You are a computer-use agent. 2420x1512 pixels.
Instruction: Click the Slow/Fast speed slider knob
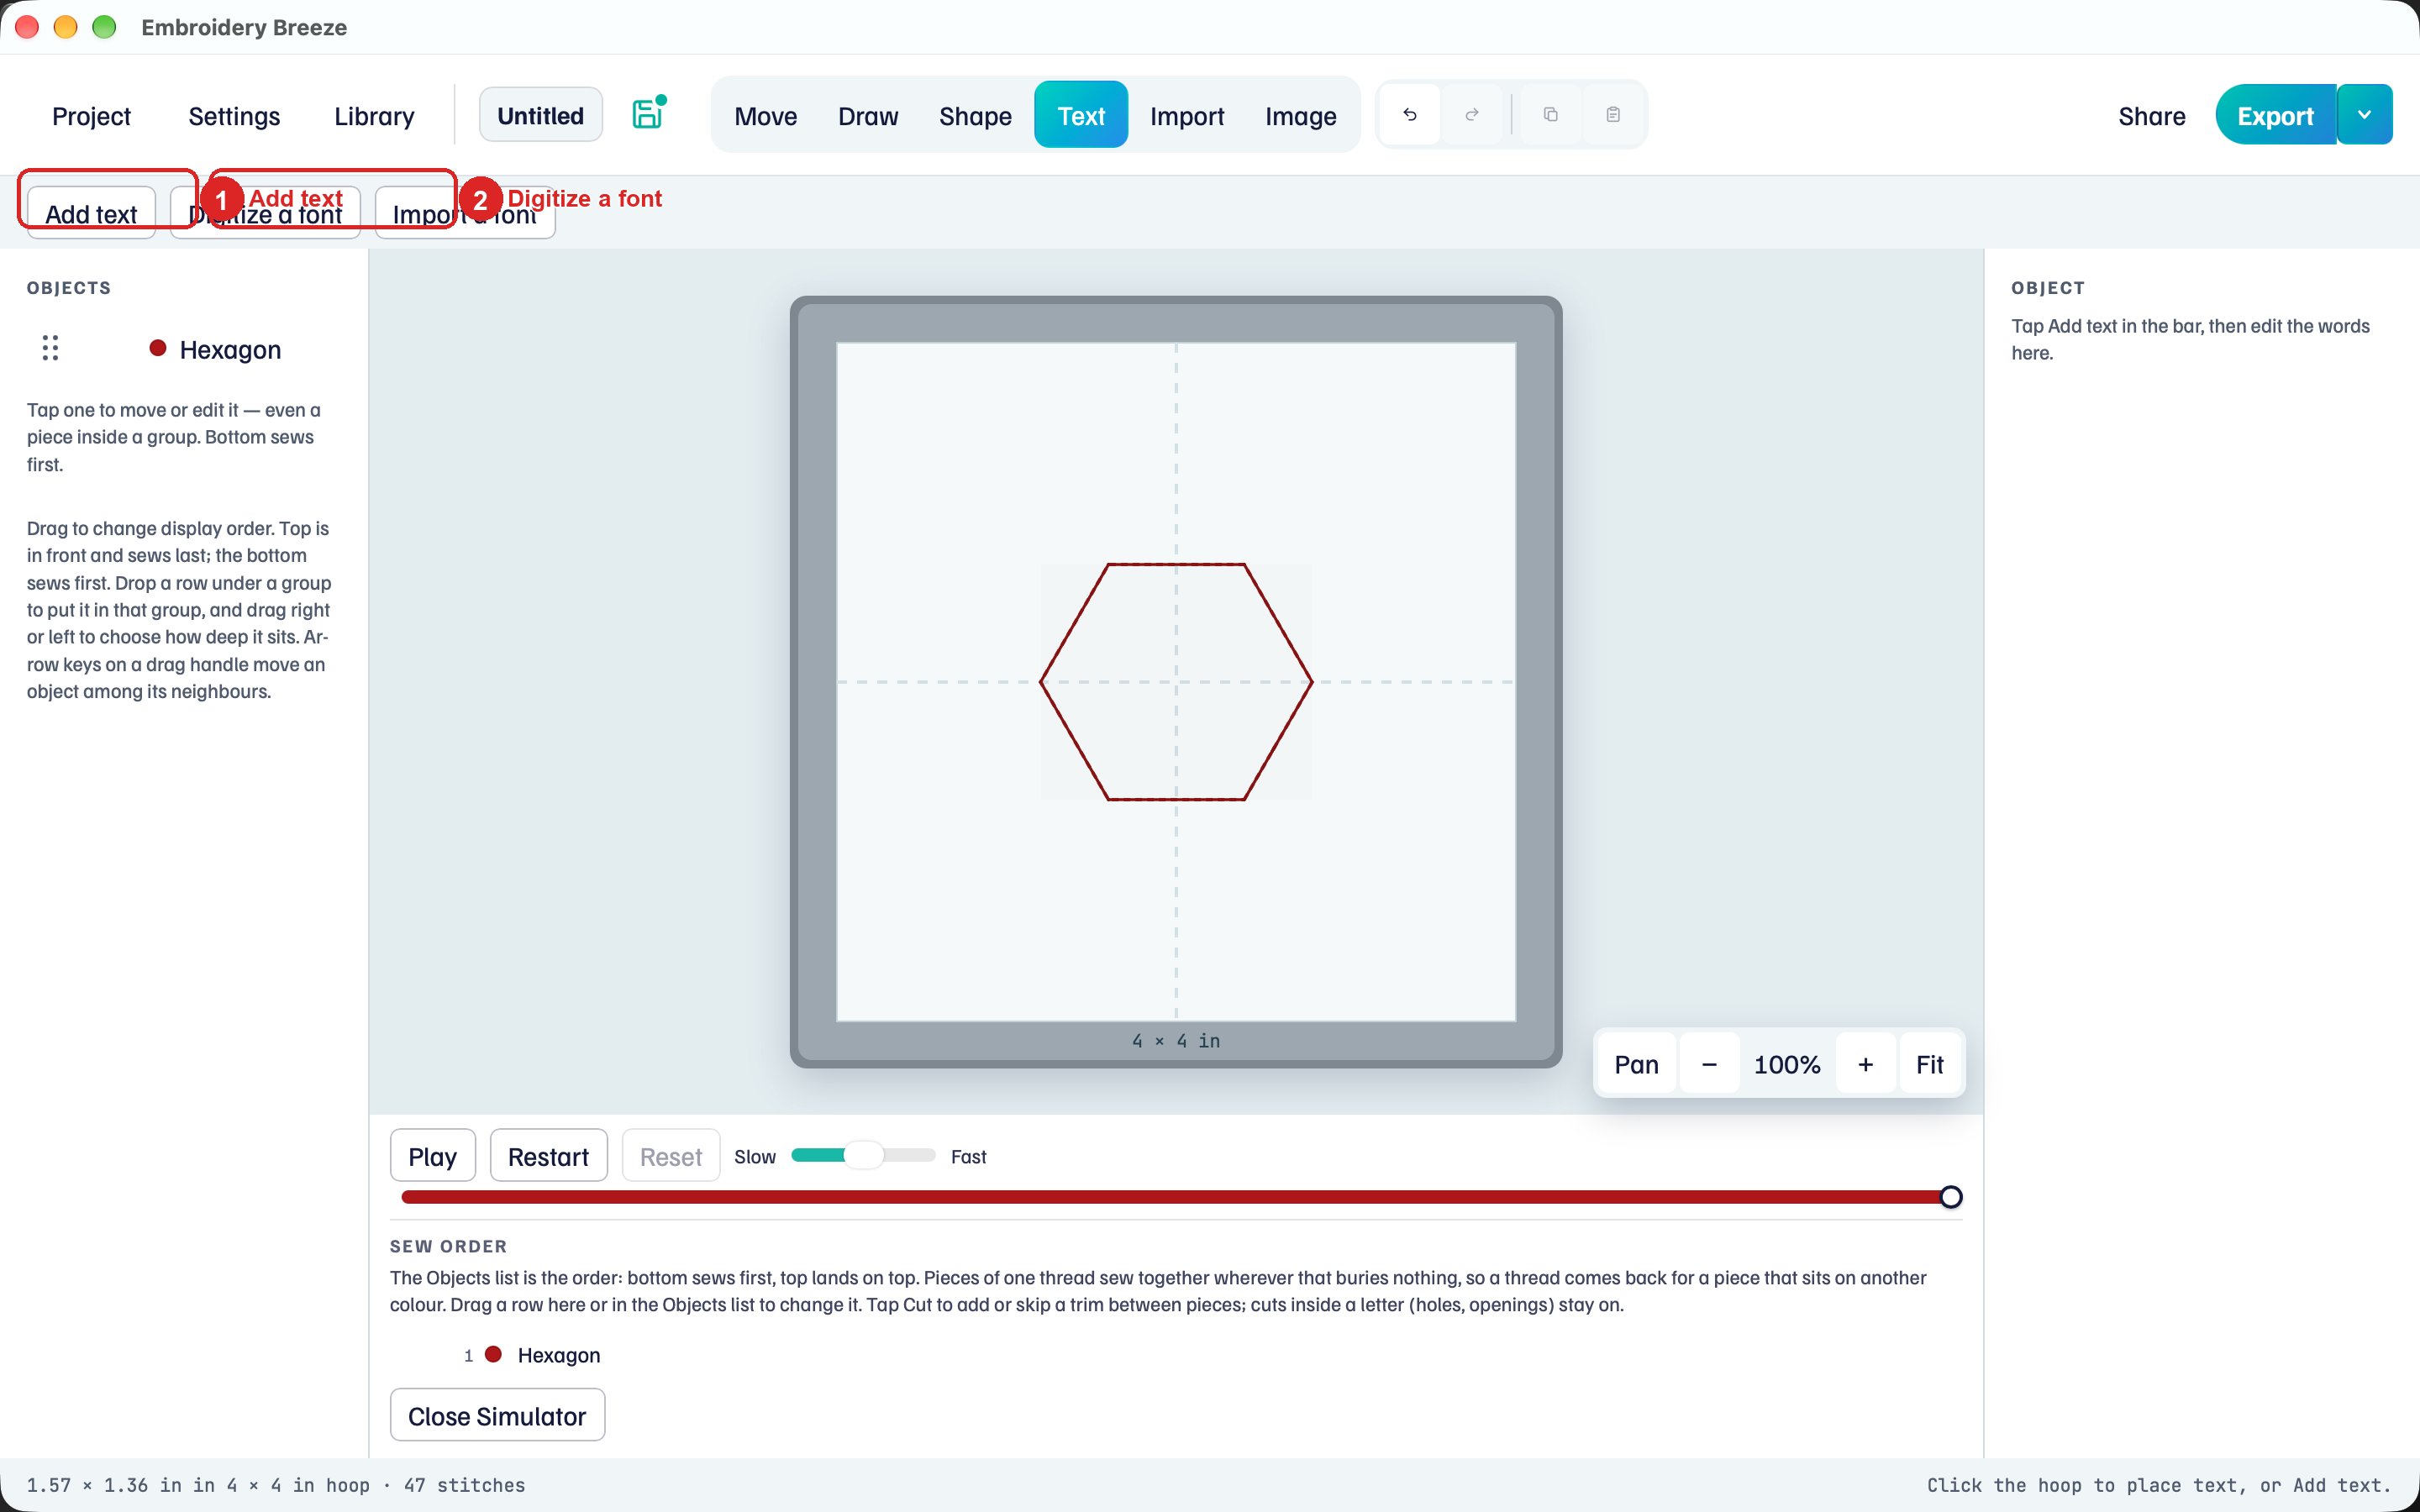pyautogui.click(x=863, y=1155)
